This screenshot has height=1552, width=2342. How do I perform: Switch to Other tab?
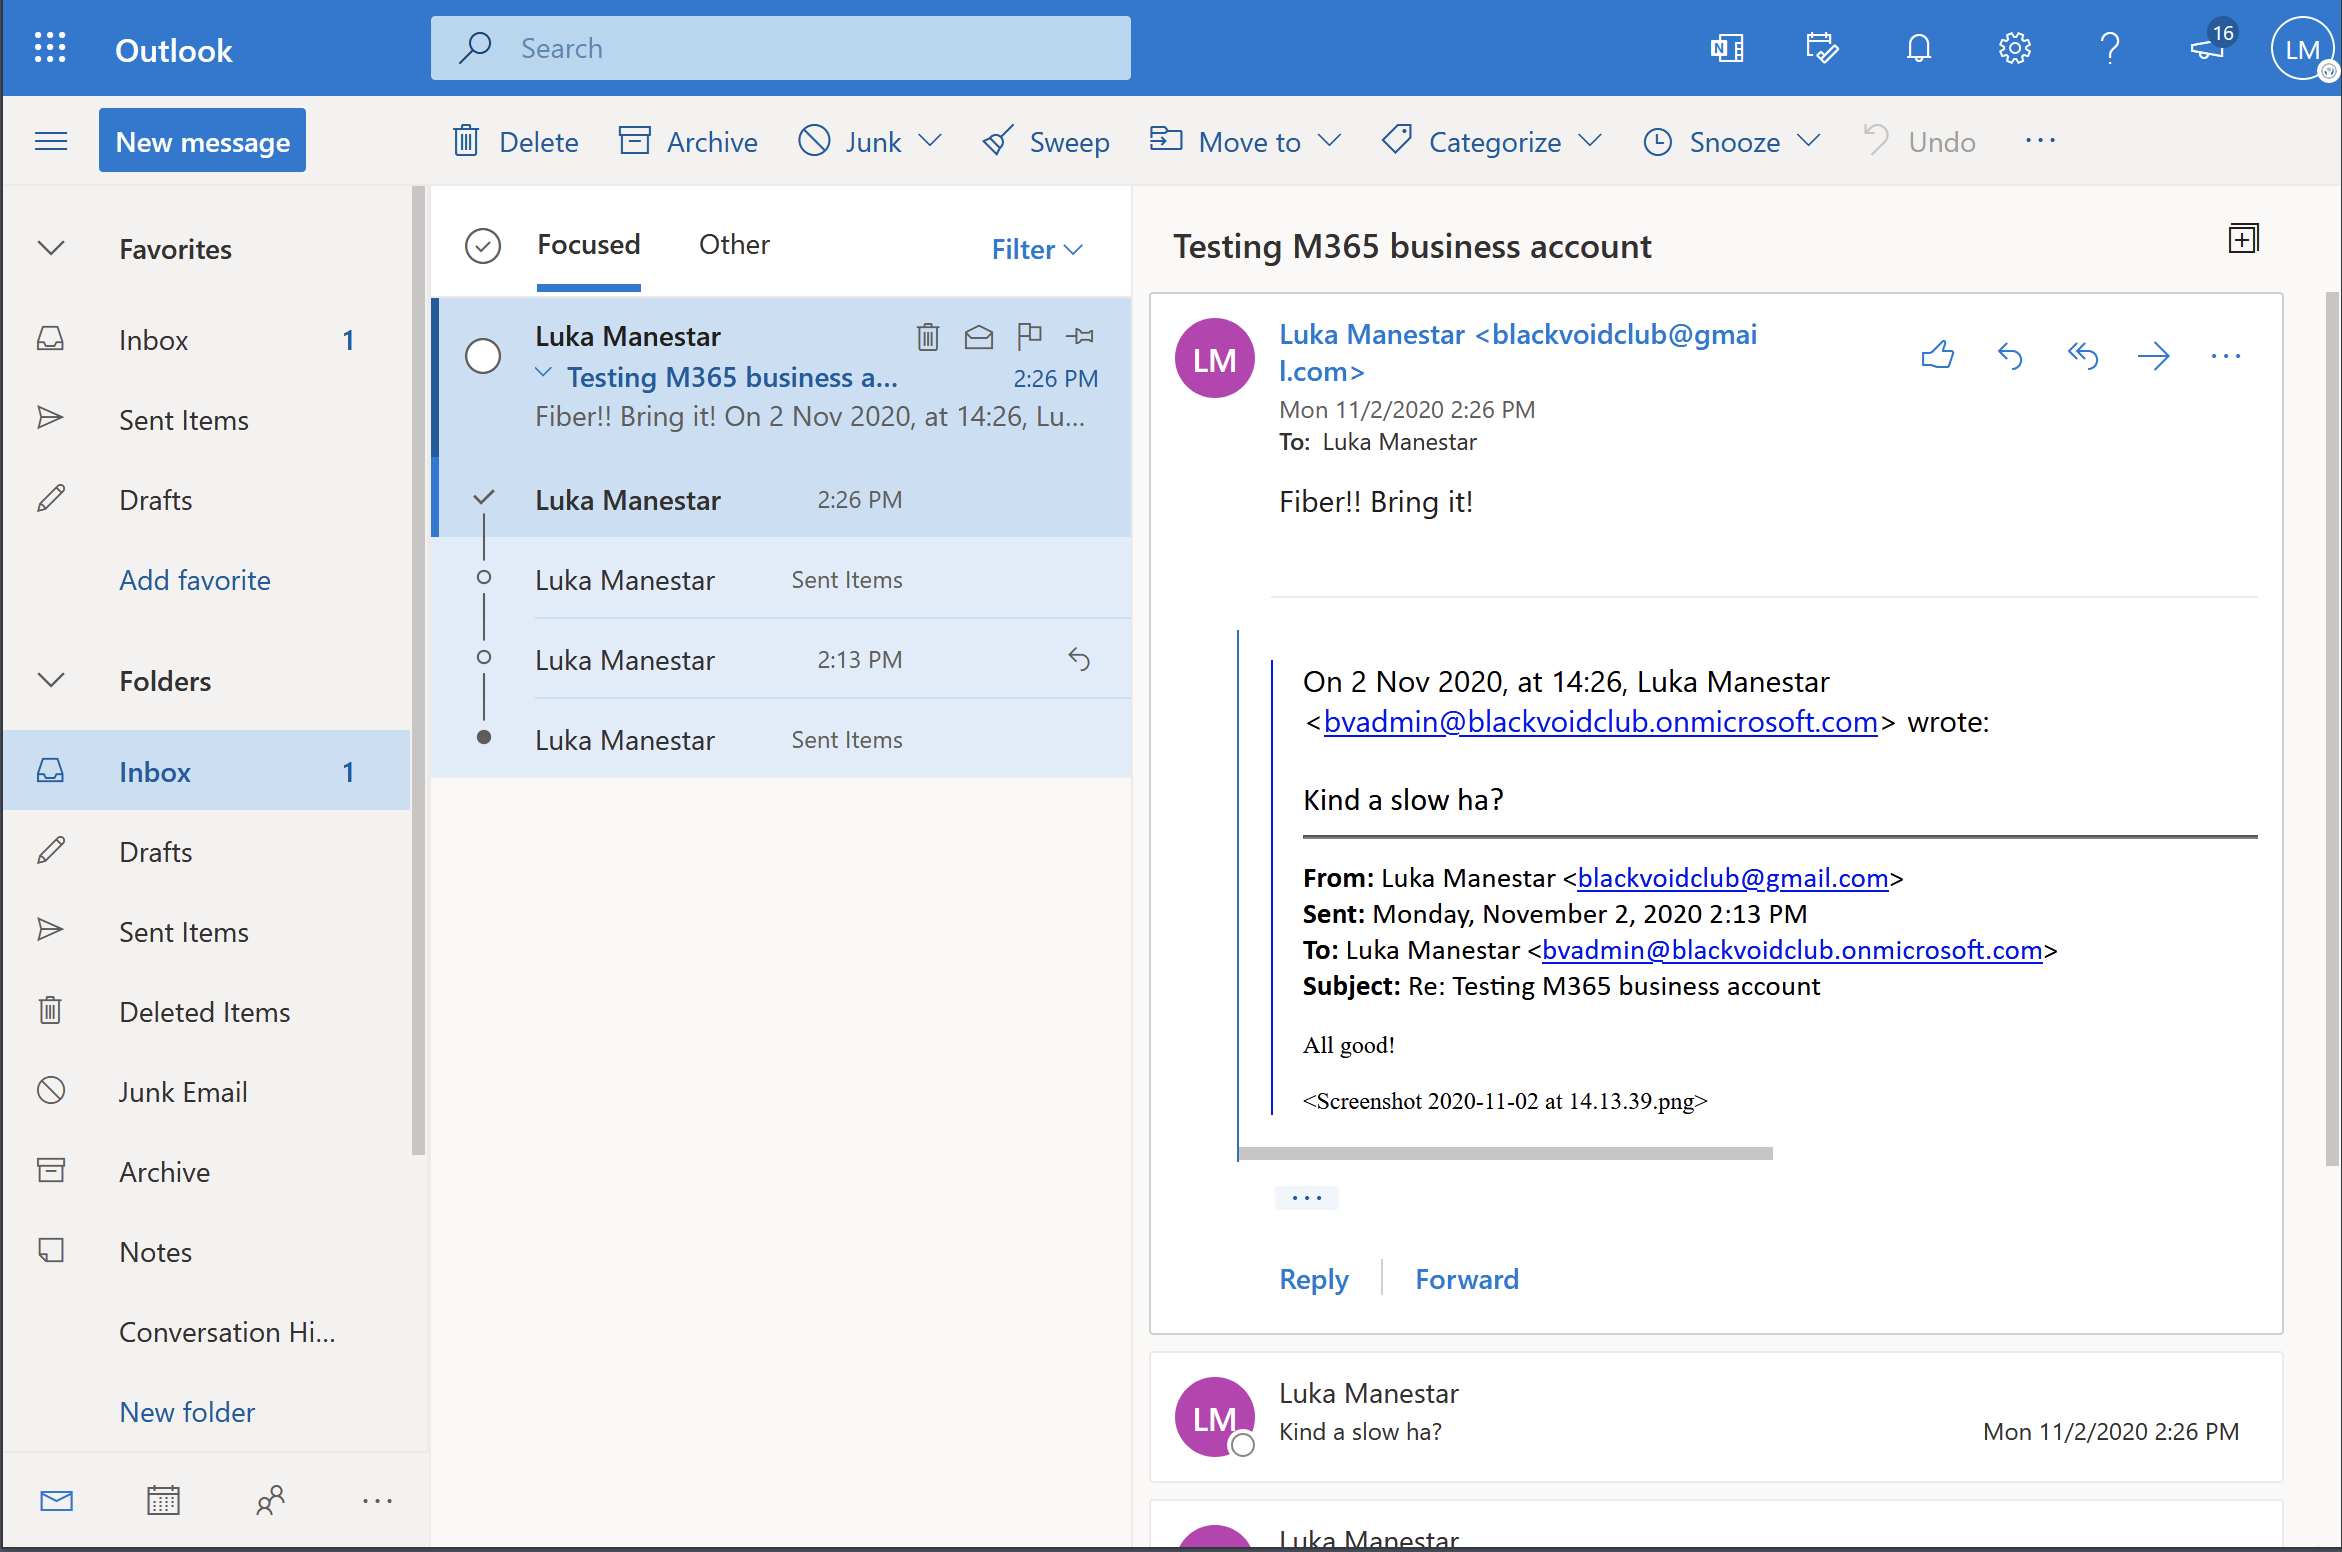point(734,245)
